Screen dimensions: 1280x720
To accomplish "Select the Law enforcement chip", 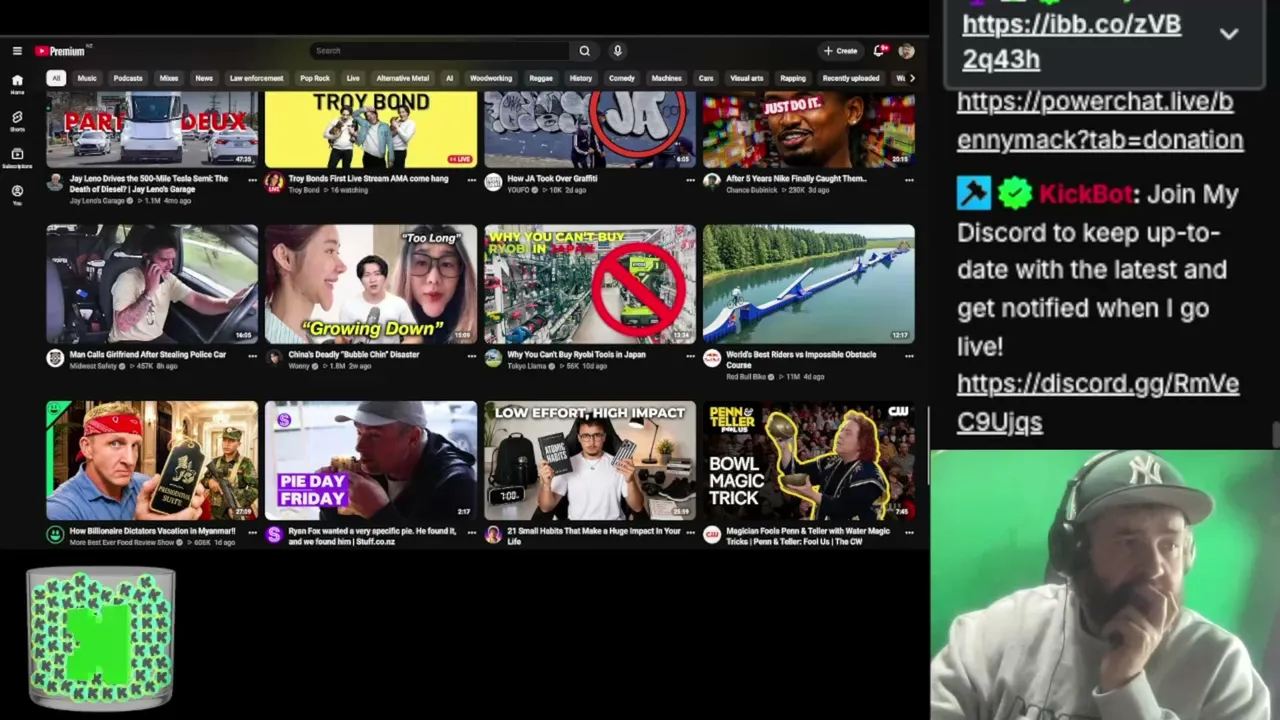I will [256, 78].
